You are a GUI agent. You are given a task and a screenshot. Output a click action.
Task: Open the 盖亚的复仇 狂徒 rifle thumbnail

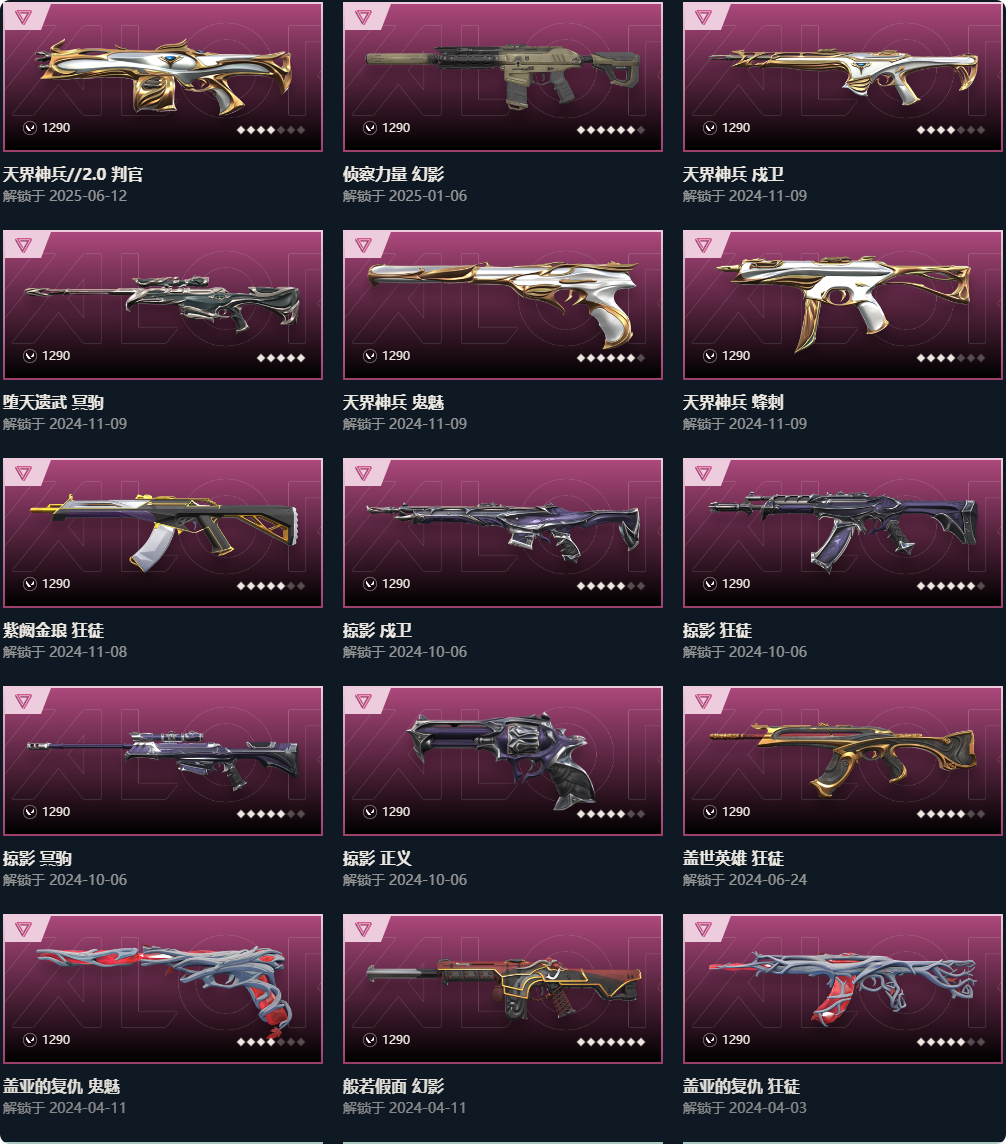pyautogui.click(x=843, y=989)
